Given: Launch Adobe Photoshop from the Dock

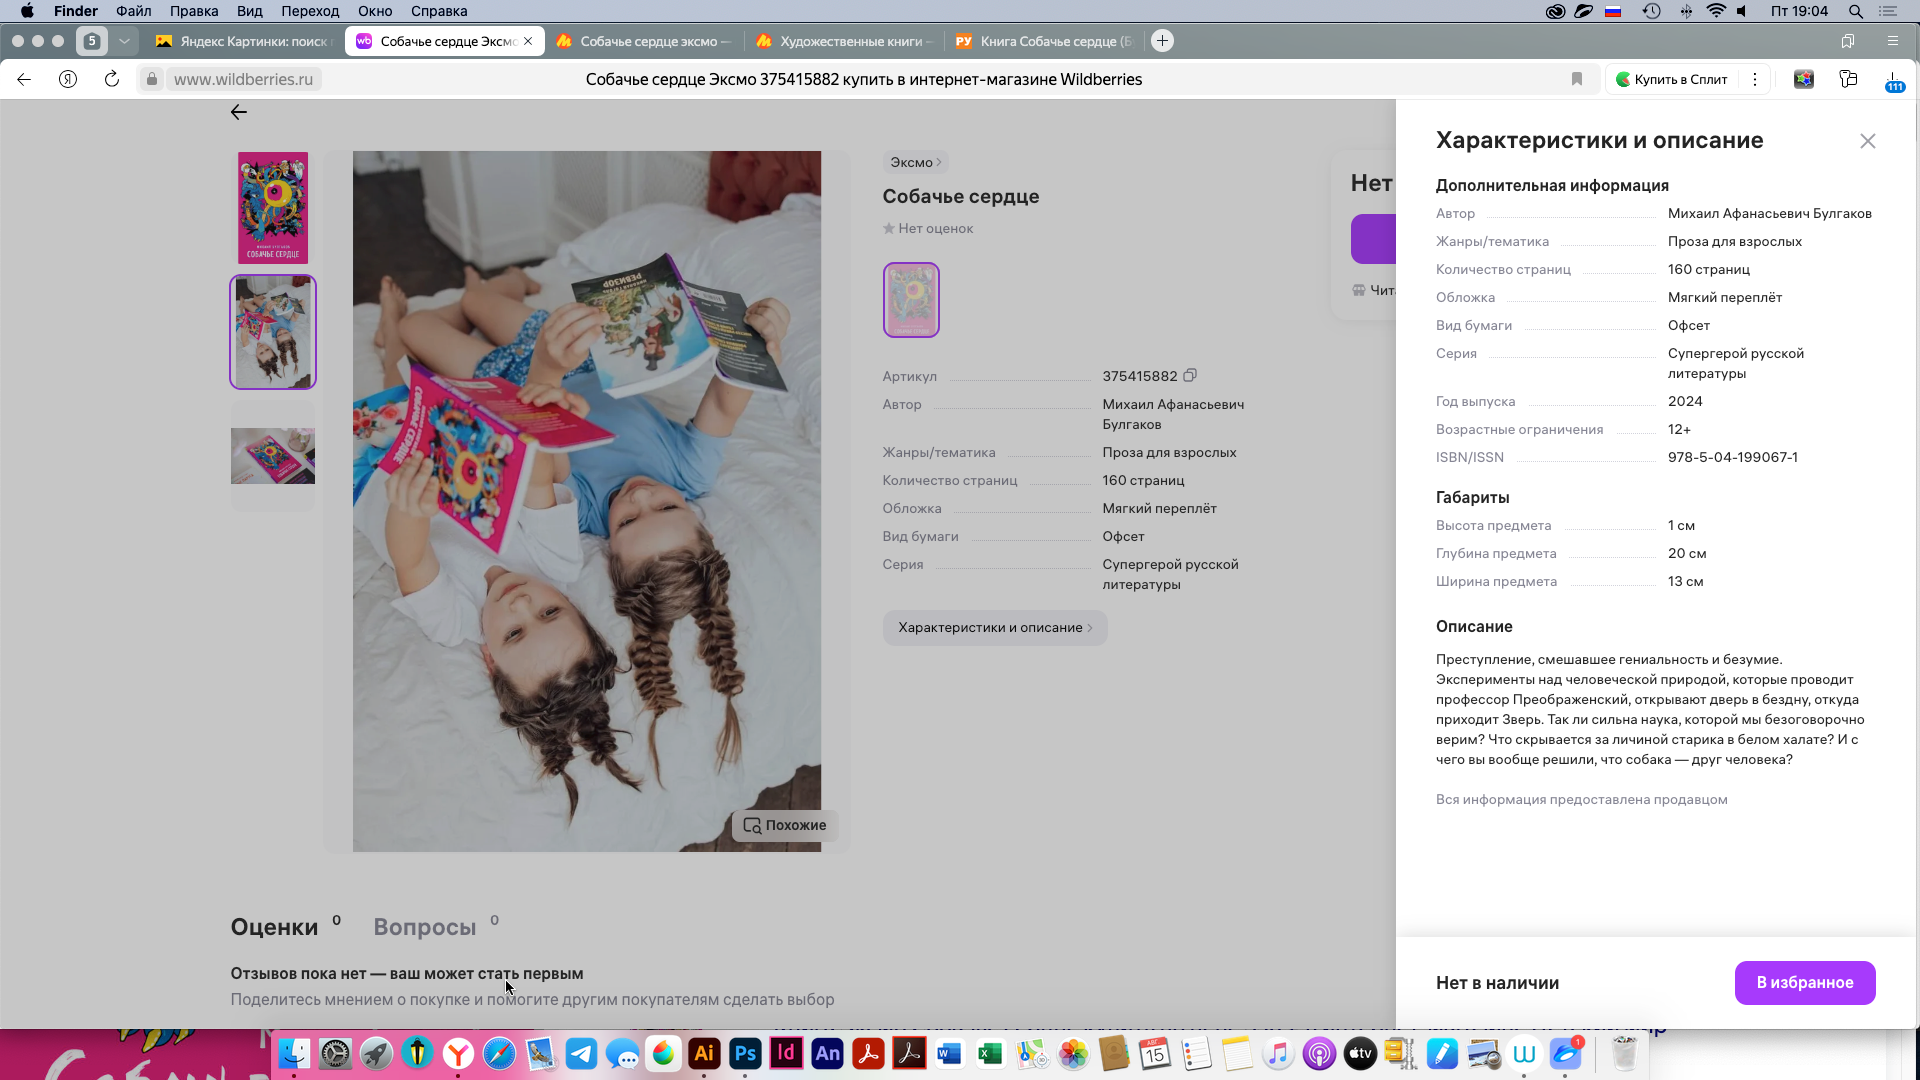Looking at the screenshot, I should point(745,1053).
